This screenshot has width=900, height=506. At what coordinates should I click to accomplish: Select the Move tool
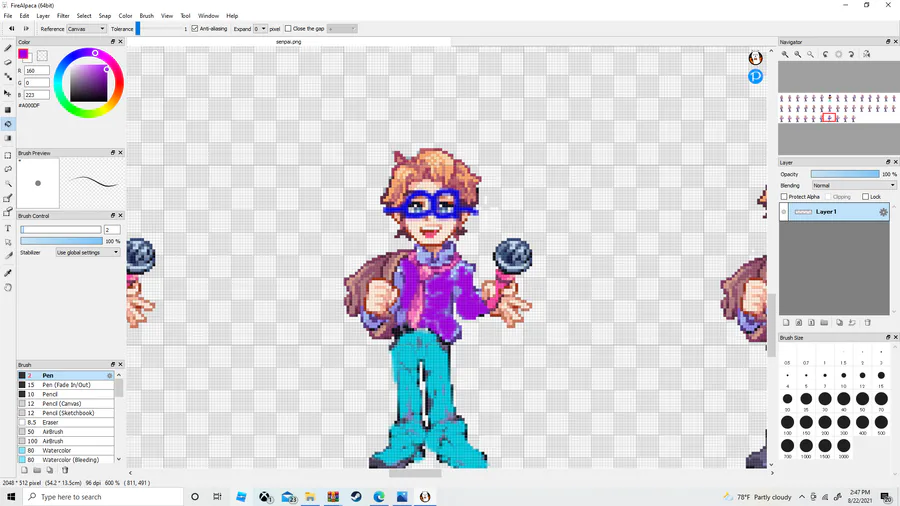tap(8, 93)
